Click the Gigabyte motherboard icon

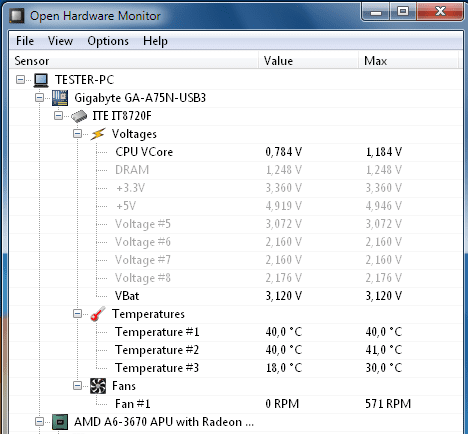60,98
